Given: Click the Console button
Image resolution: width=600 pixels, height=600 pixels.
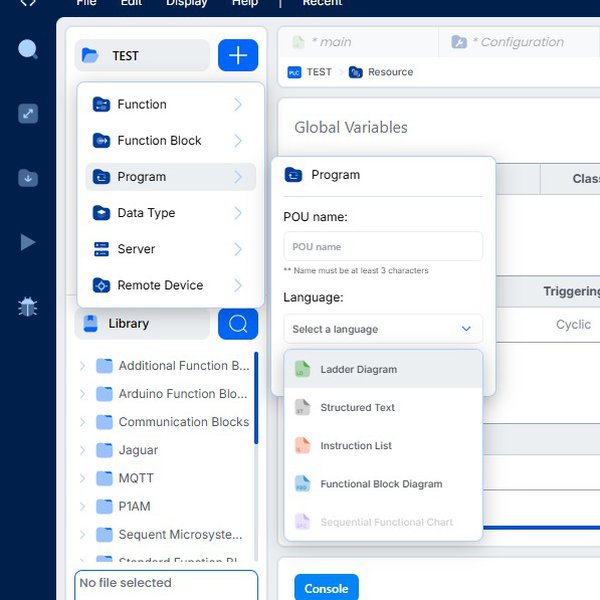Looking at the screenshot, I should tap(326, 588).
